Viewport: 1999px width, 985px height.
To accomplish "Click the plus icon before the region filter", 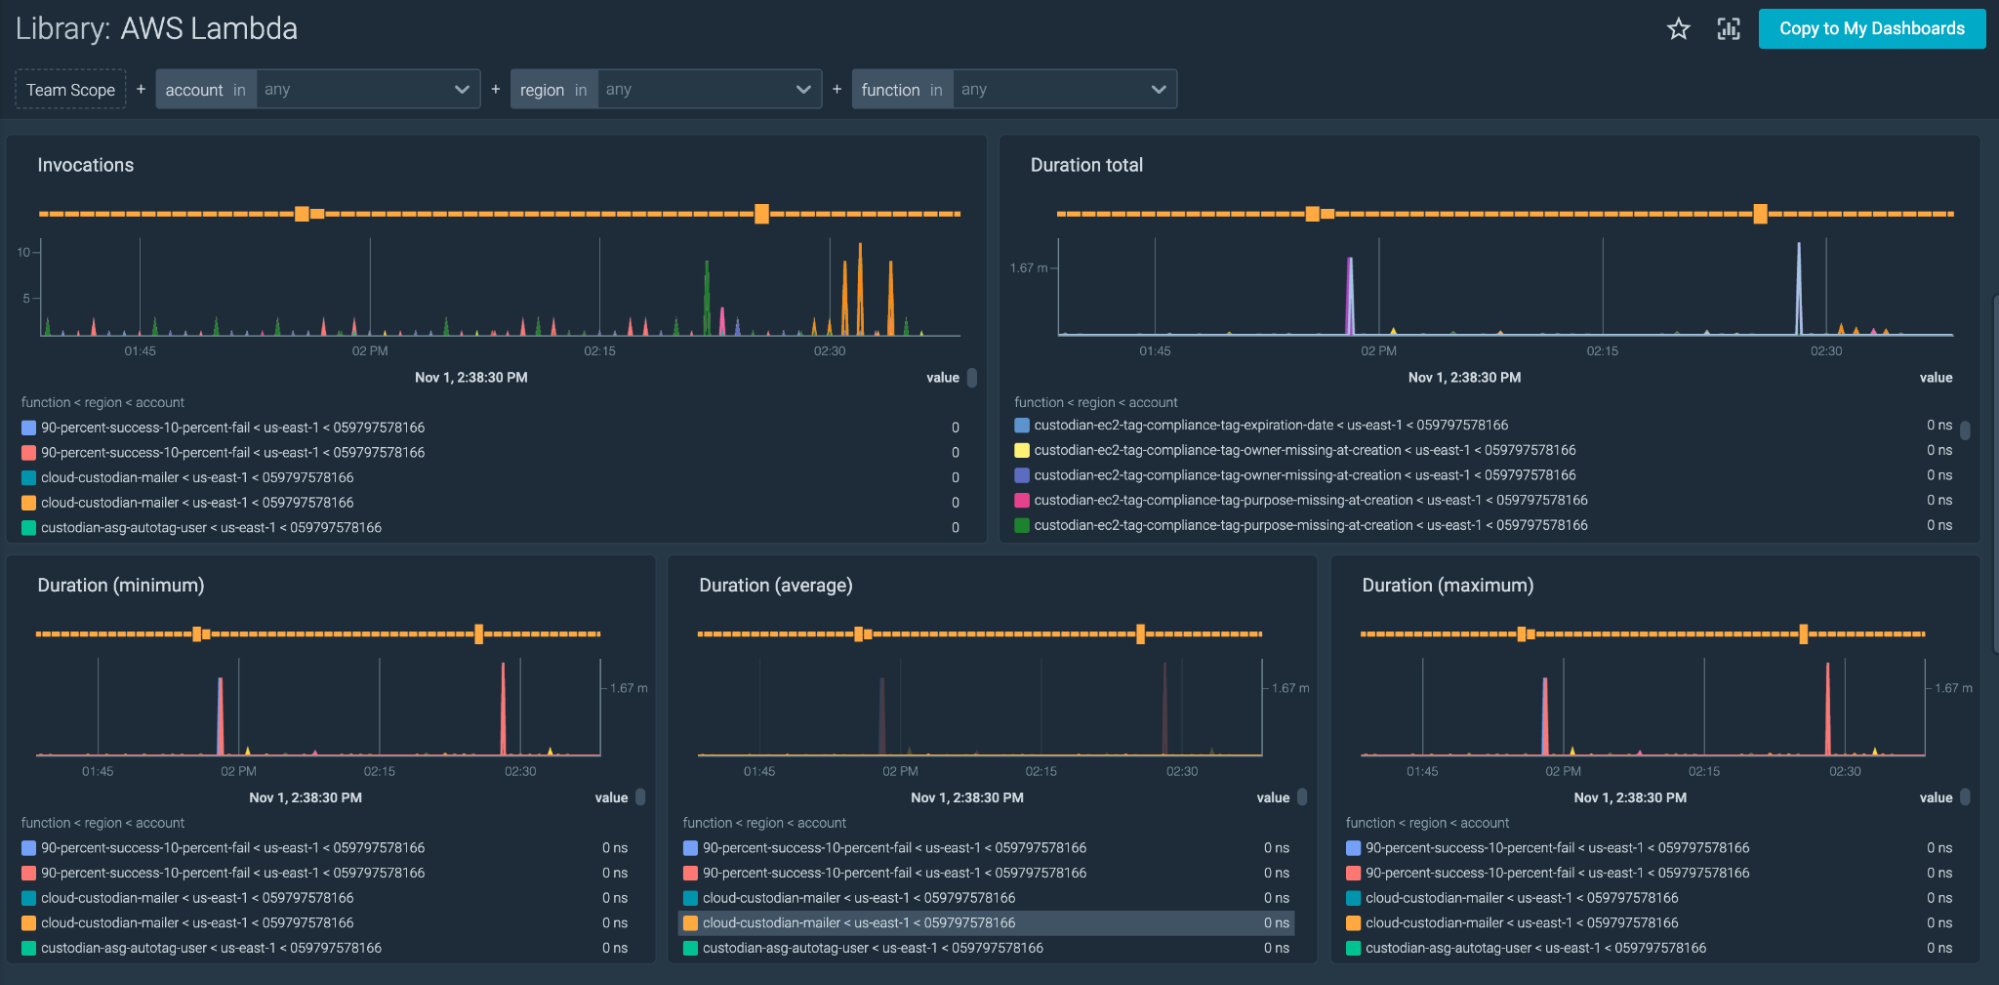I will click(x=495, y=89).
